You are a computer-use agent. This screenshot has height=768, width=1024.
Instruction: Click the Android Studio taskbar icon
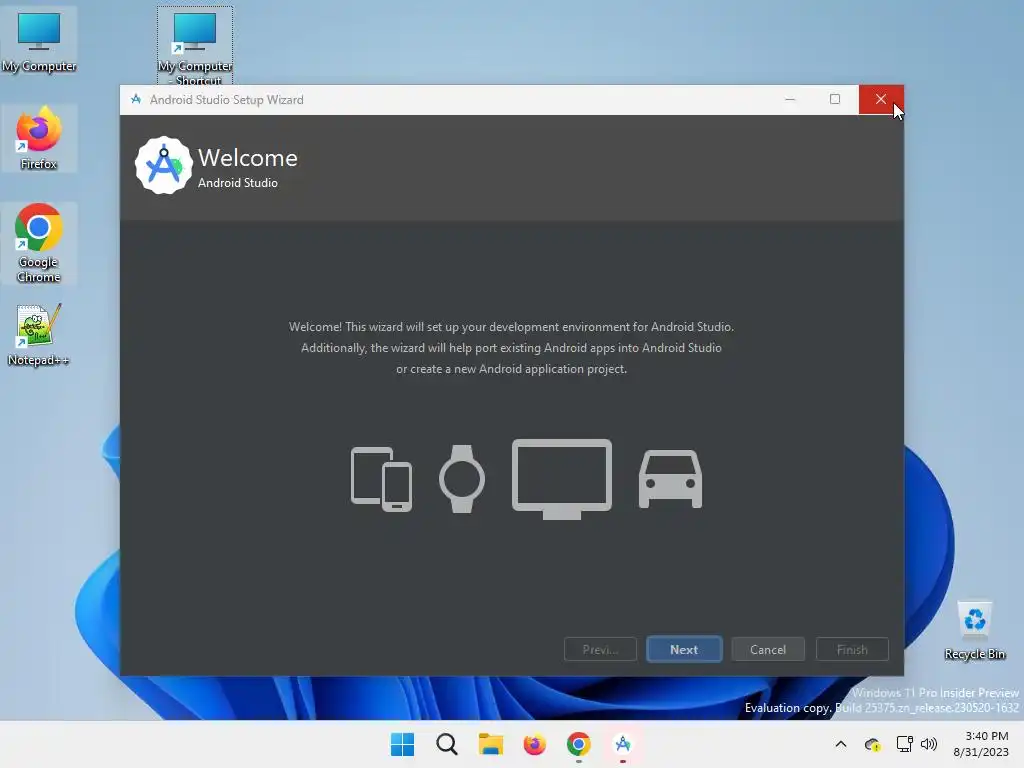(622, 744)
